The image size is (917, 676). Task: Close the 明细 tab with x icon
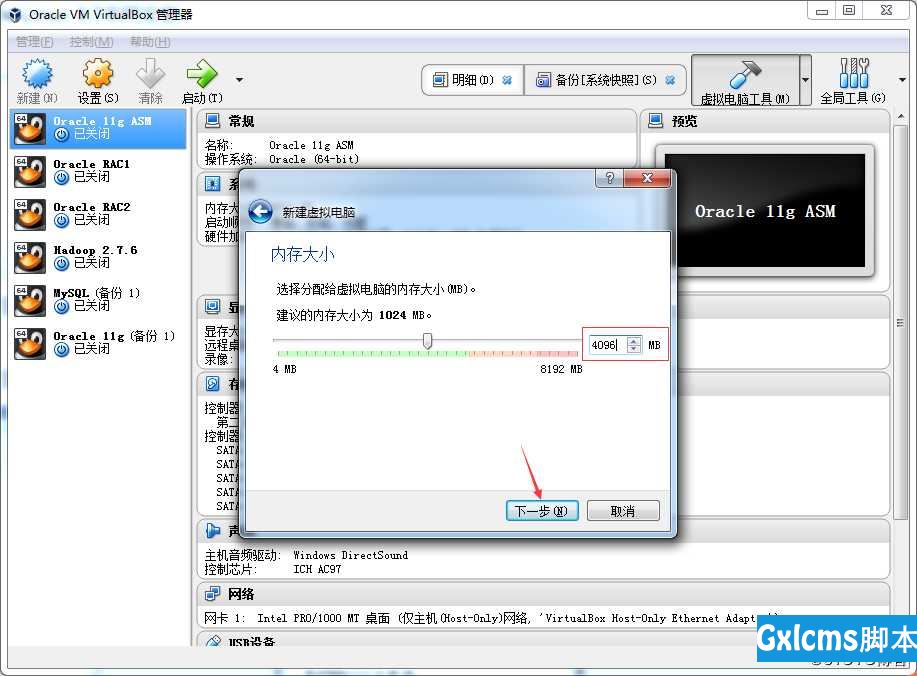click(x=507, y=80)
